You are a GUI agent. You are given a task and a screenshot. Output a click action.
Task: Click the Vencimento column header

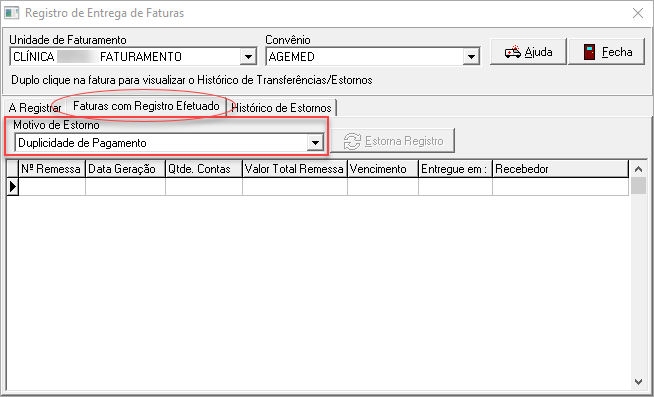point(382,169)
